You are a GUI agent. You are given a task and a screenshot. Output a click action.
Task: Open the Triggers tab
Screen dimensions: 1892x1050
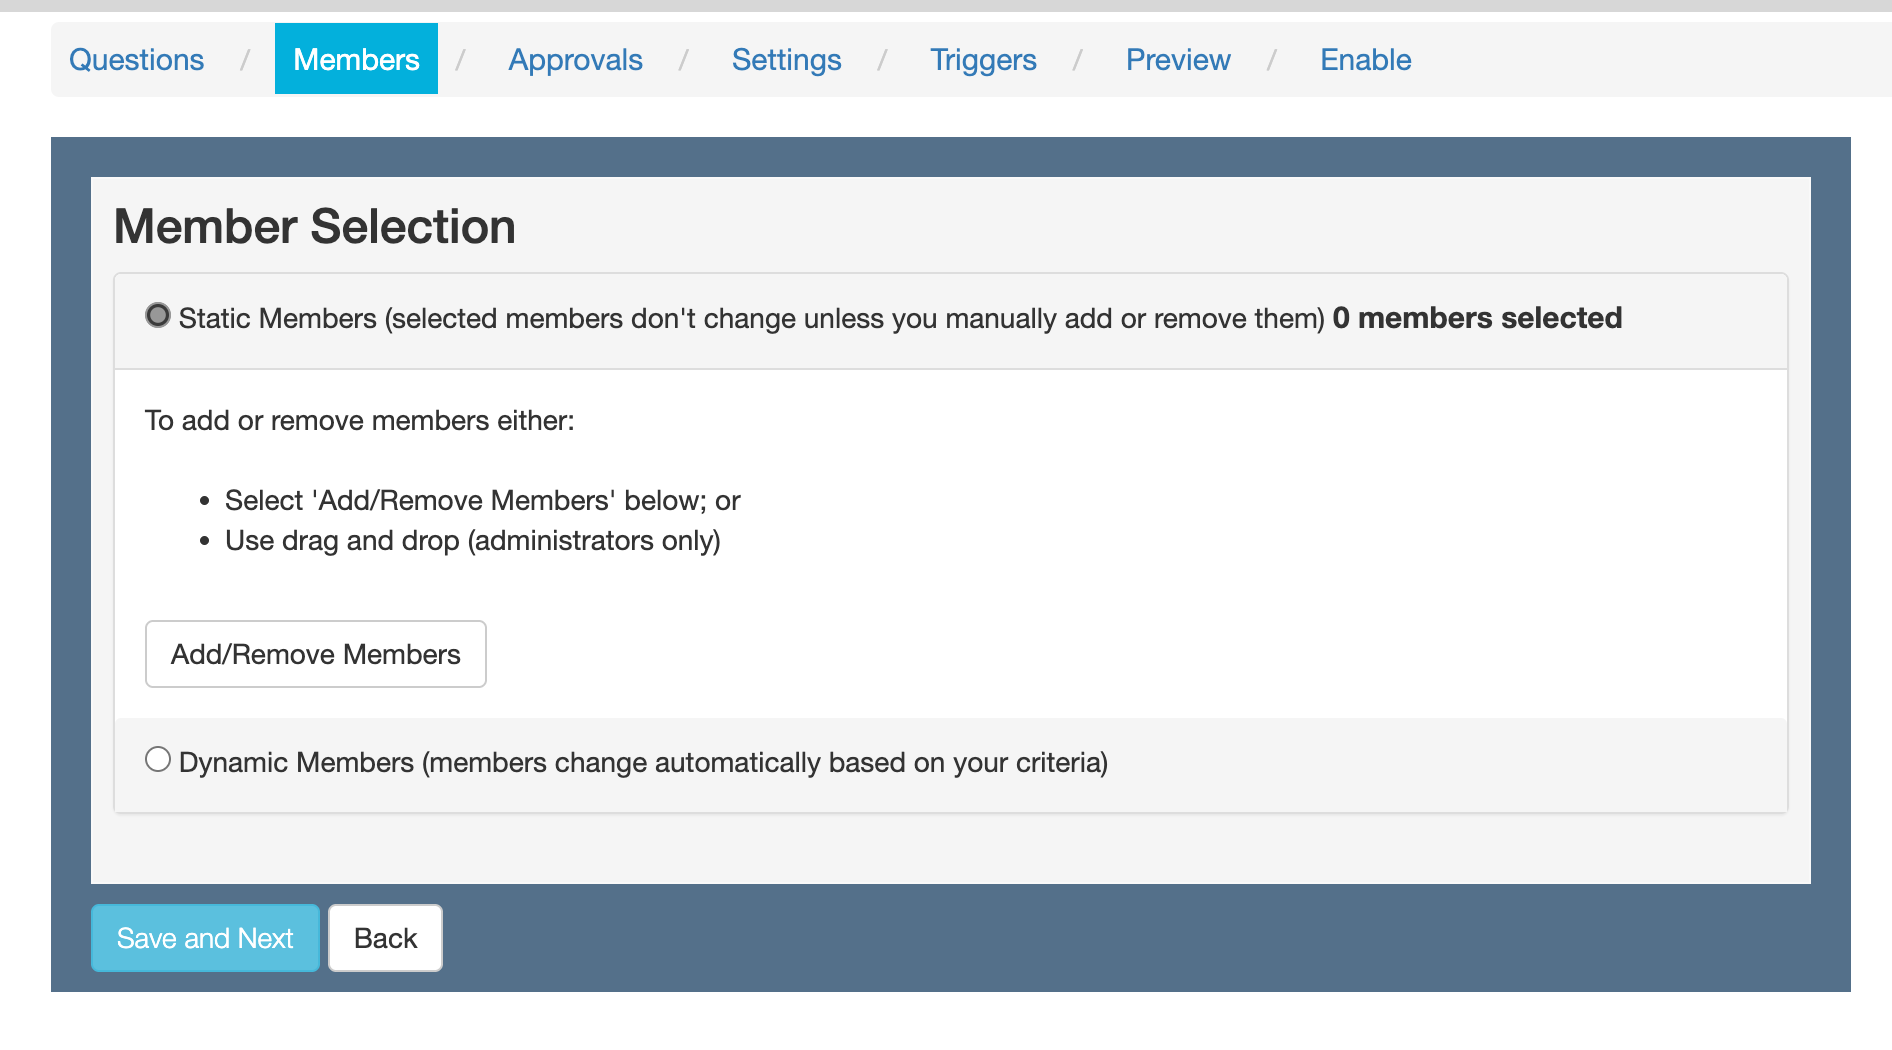point(983,60)
